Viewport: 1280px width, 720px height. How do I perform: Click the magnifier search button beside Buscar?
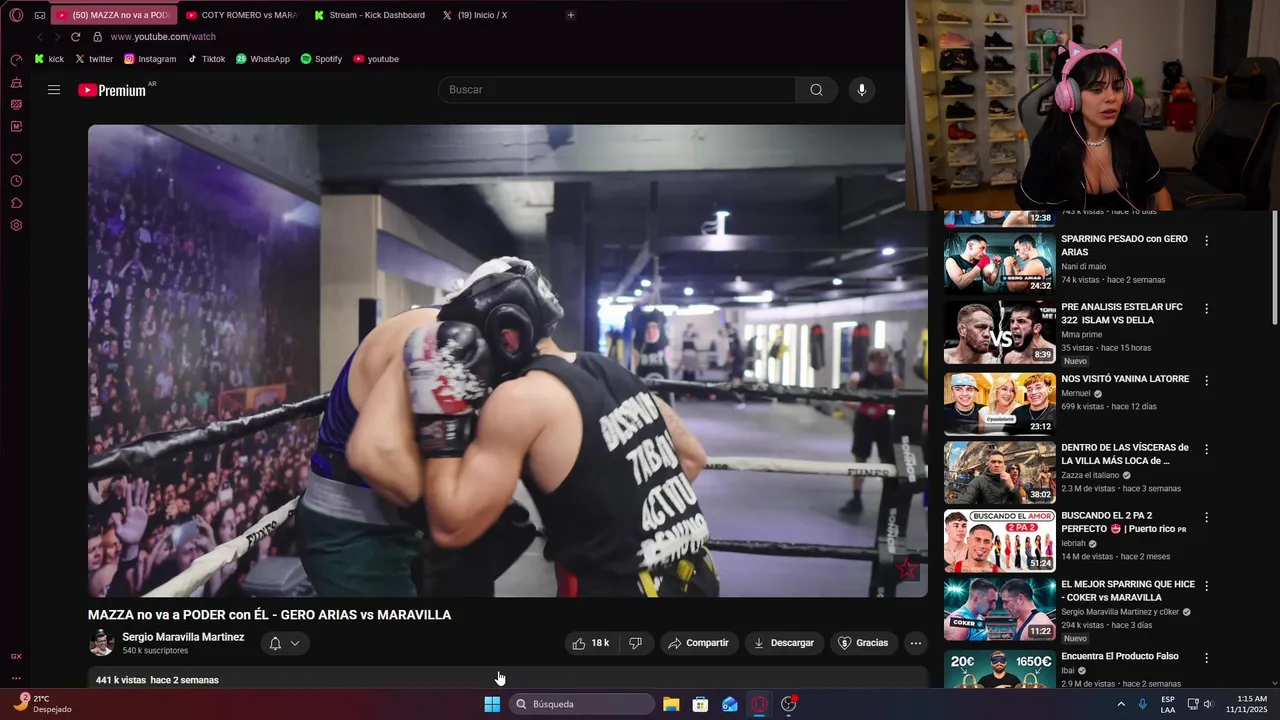pos(817,90)
